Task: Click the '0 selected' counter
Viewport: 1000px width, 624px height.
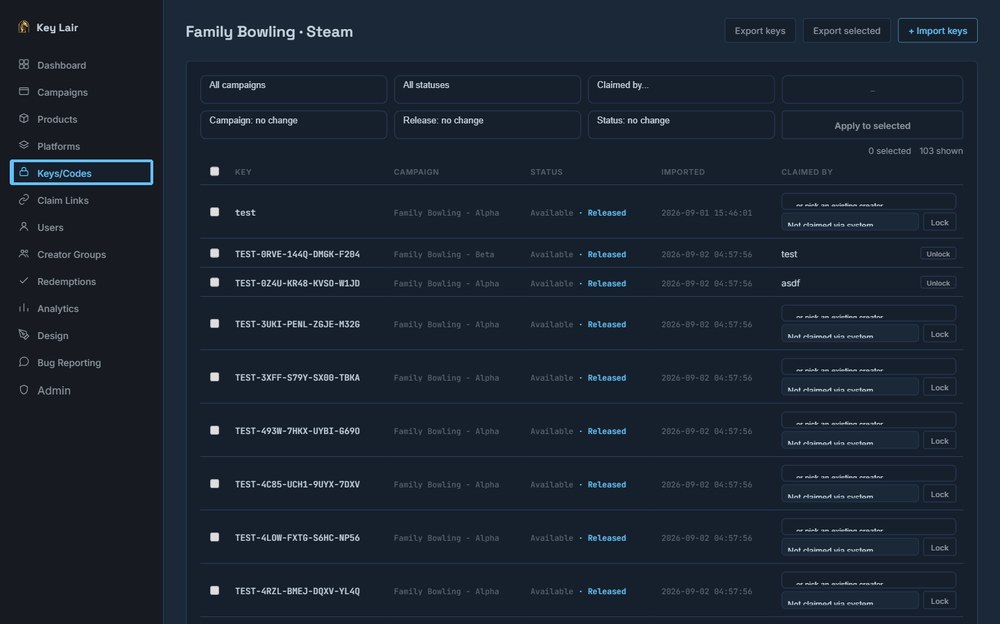Action: 889,151
